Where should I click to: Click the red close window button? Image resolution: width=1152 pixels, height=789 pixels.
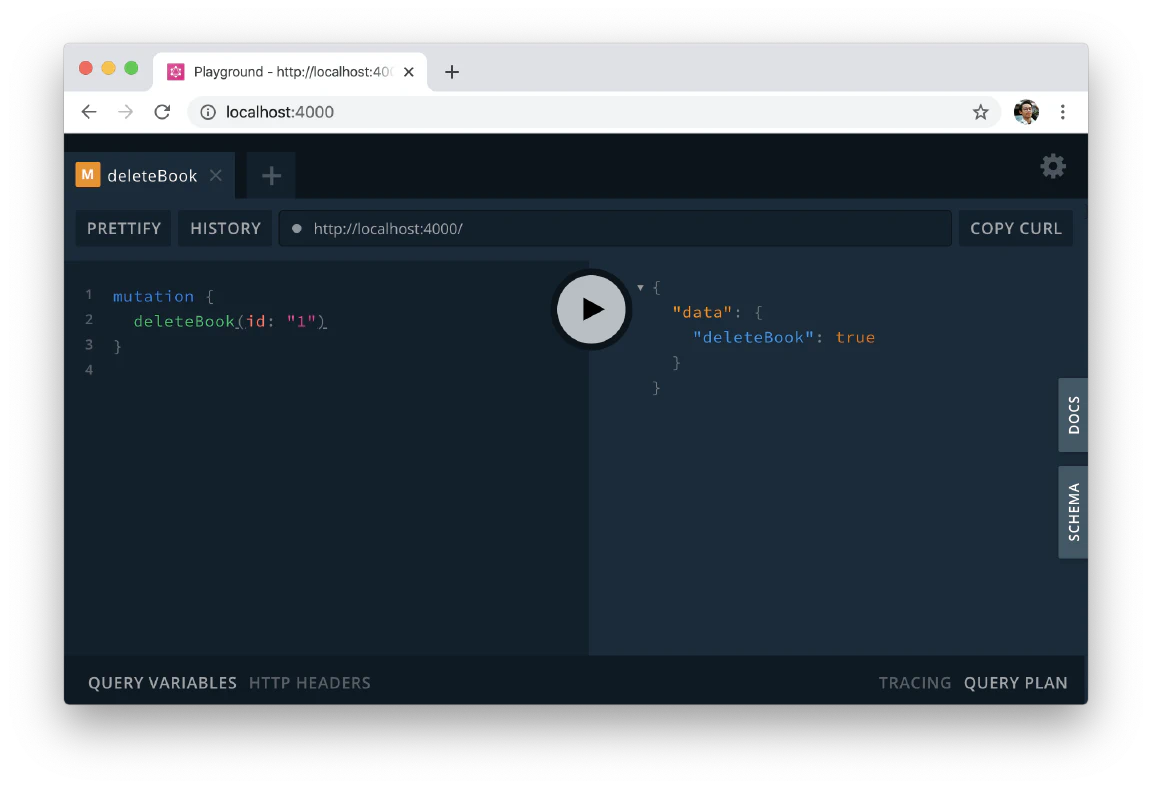click(86, 68)
